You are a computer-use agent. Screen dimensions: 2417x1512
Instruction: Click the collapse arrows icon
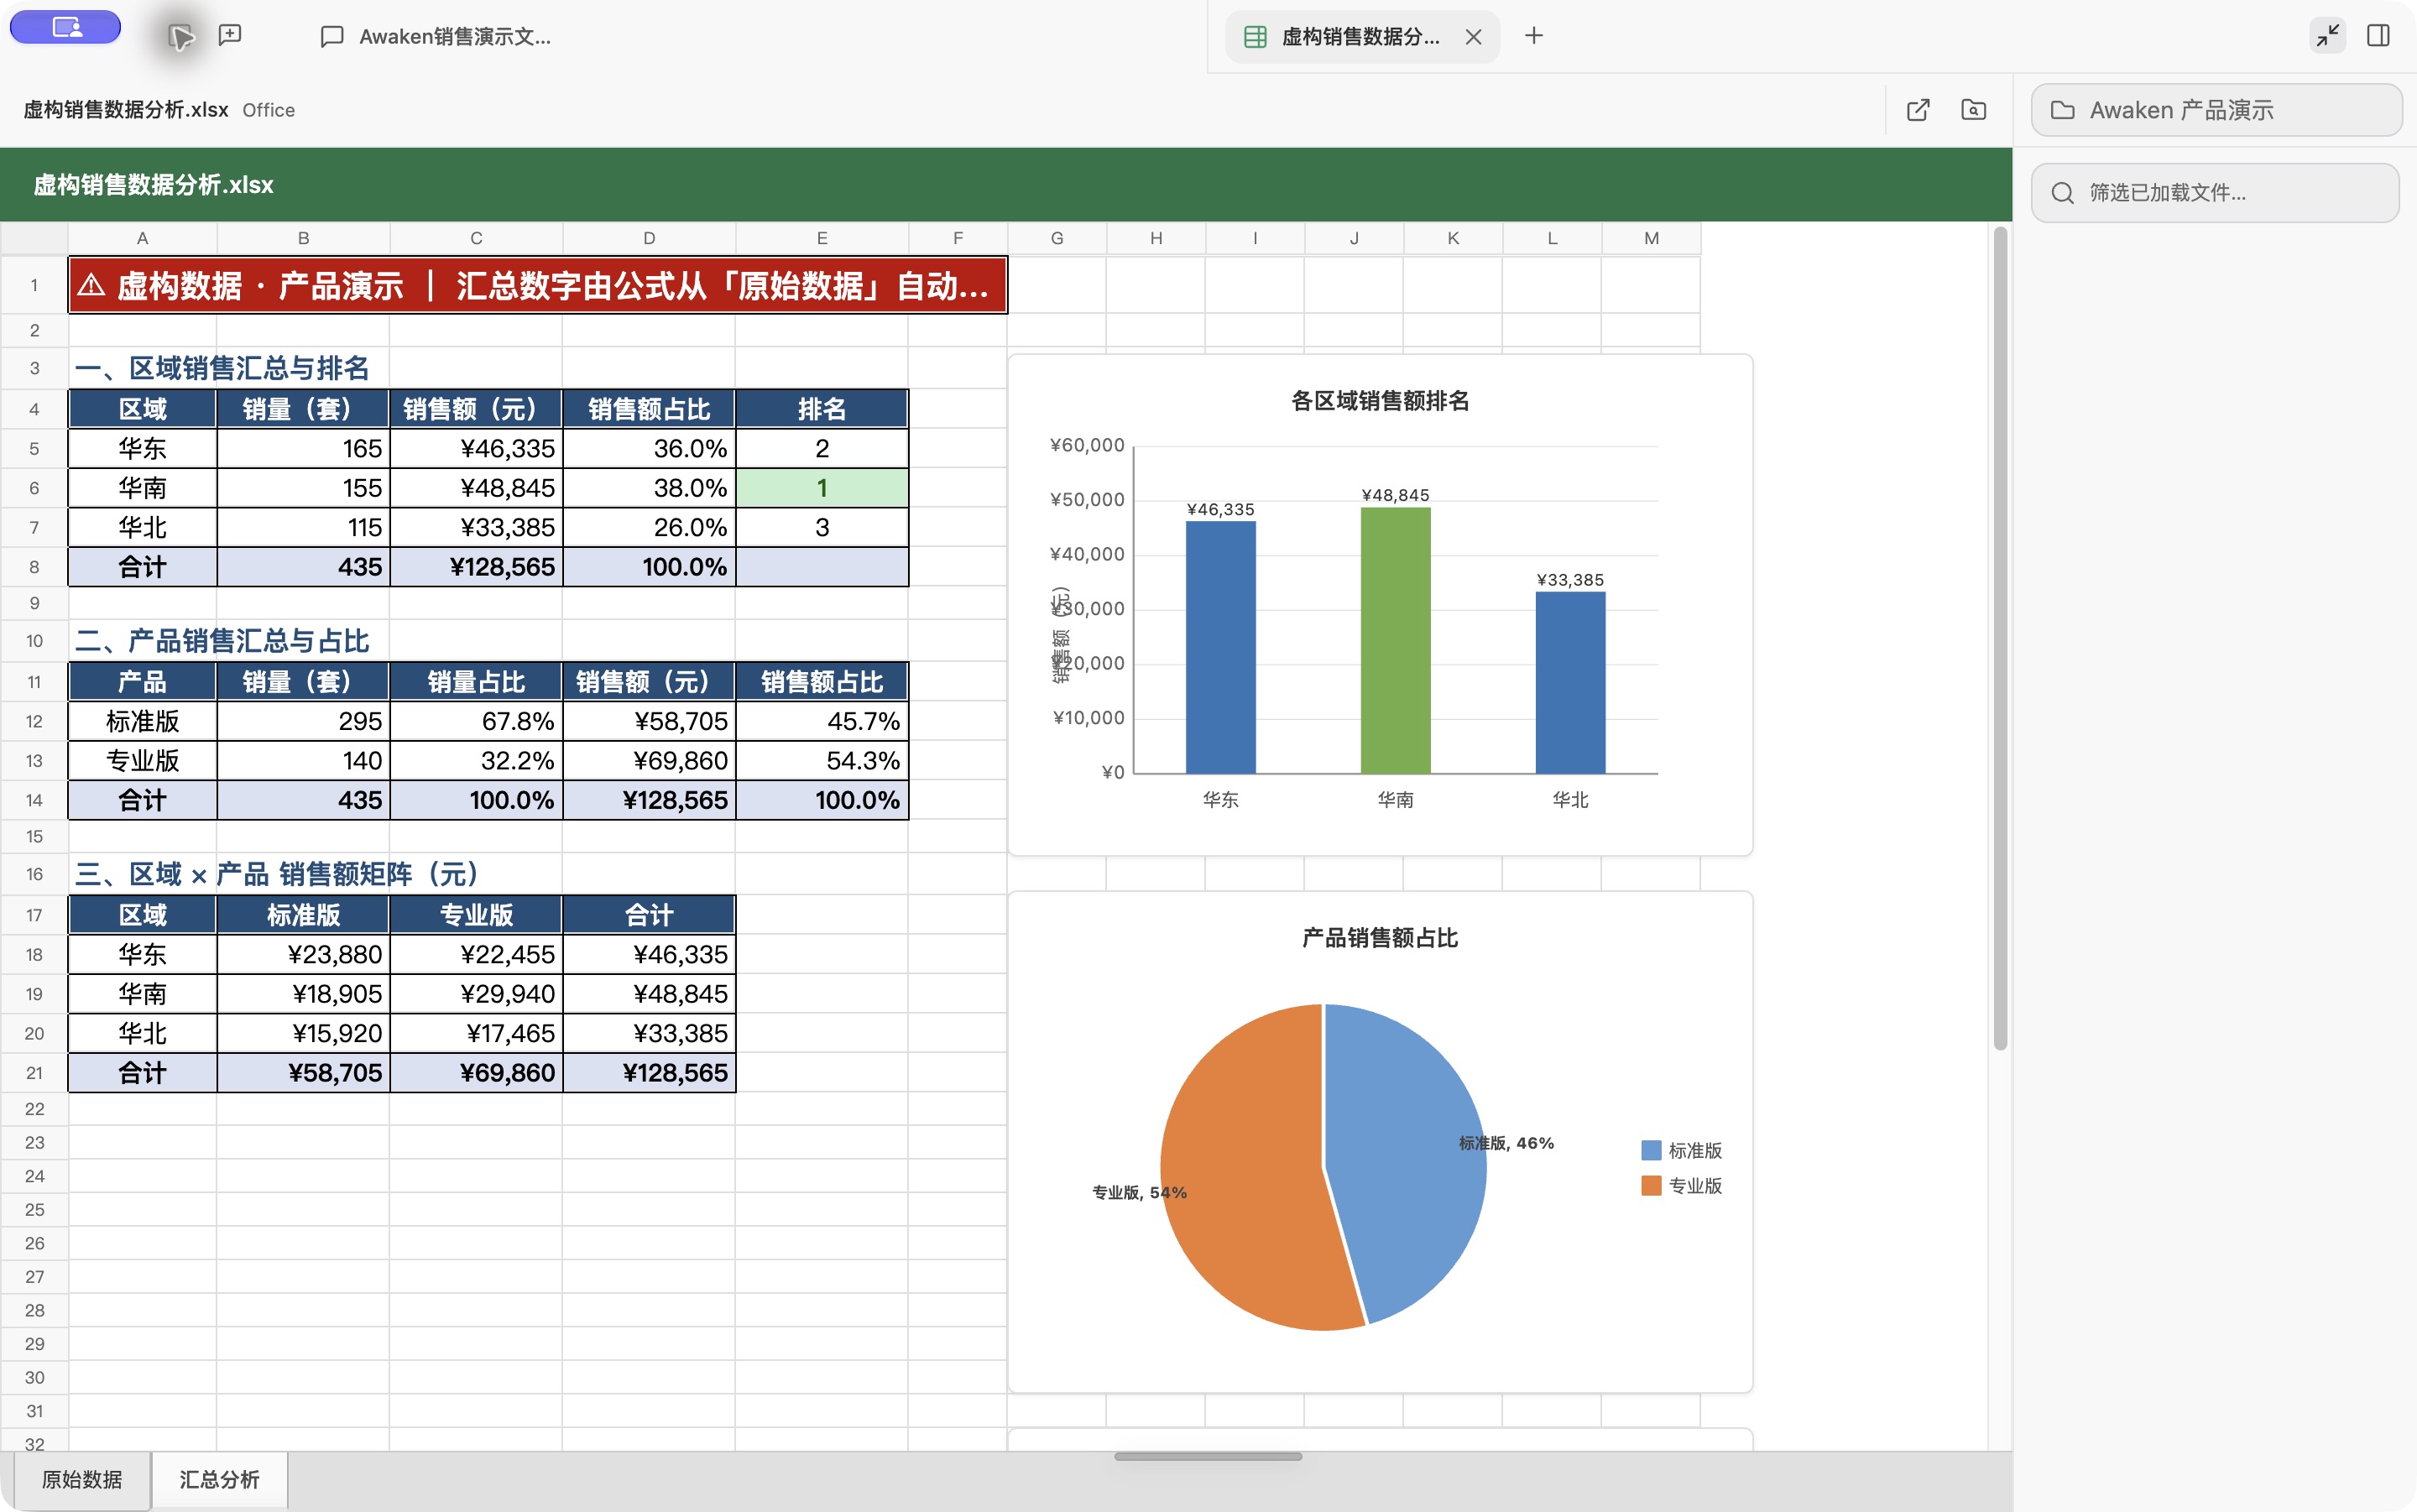(x=2328, y=36)
